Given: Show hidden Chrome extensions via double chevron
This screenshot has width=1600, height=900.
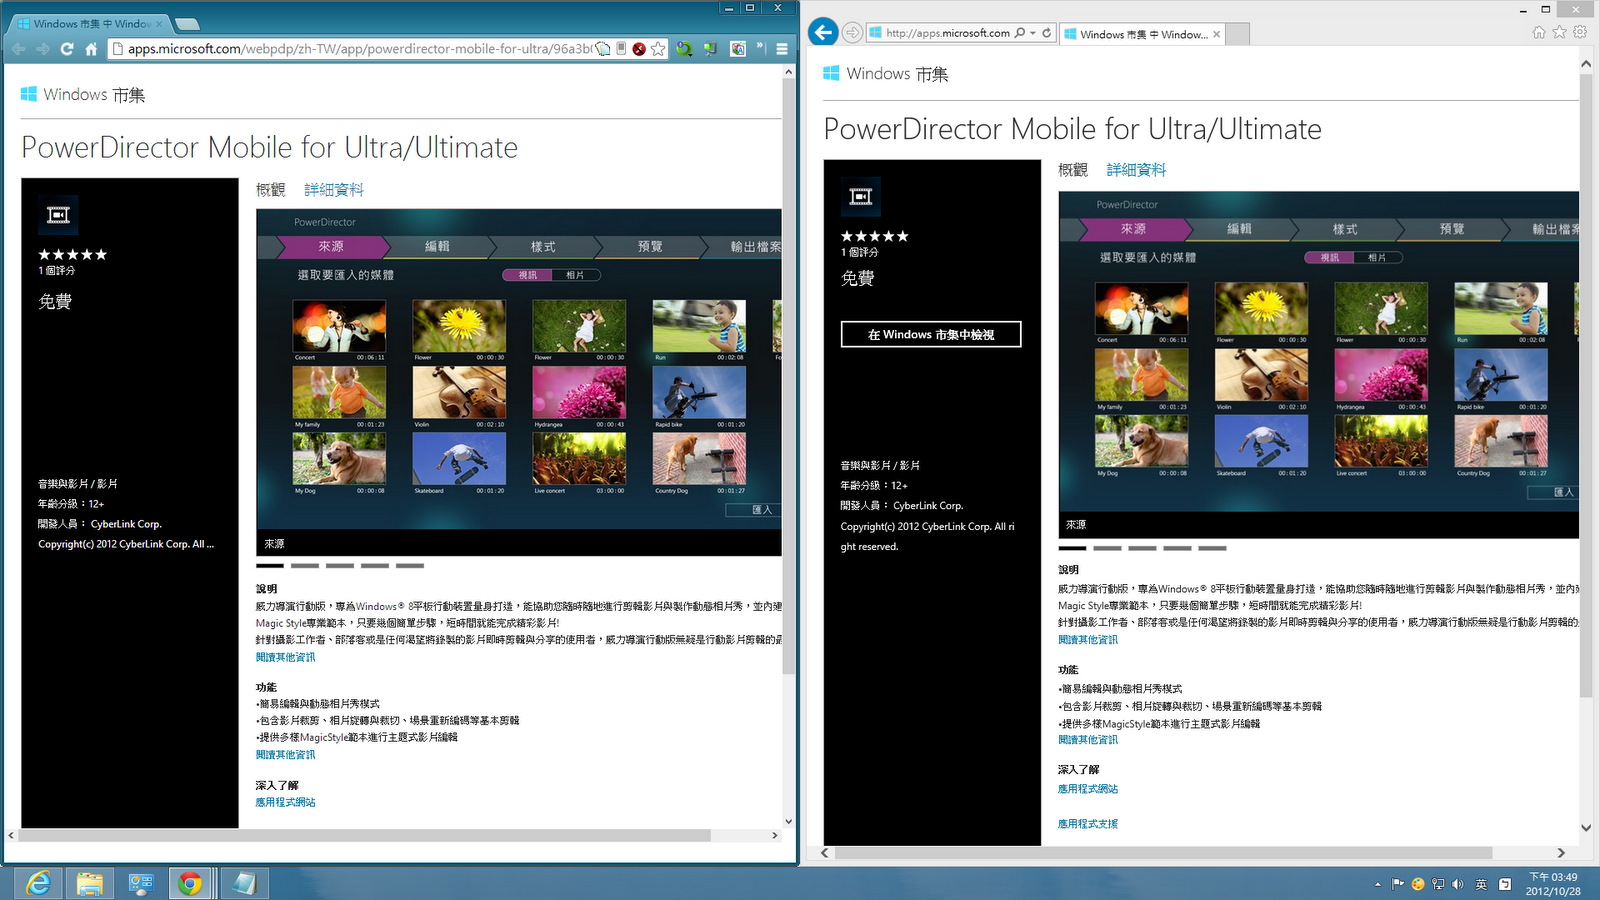Looking at the screenshot, I should 760,47.
